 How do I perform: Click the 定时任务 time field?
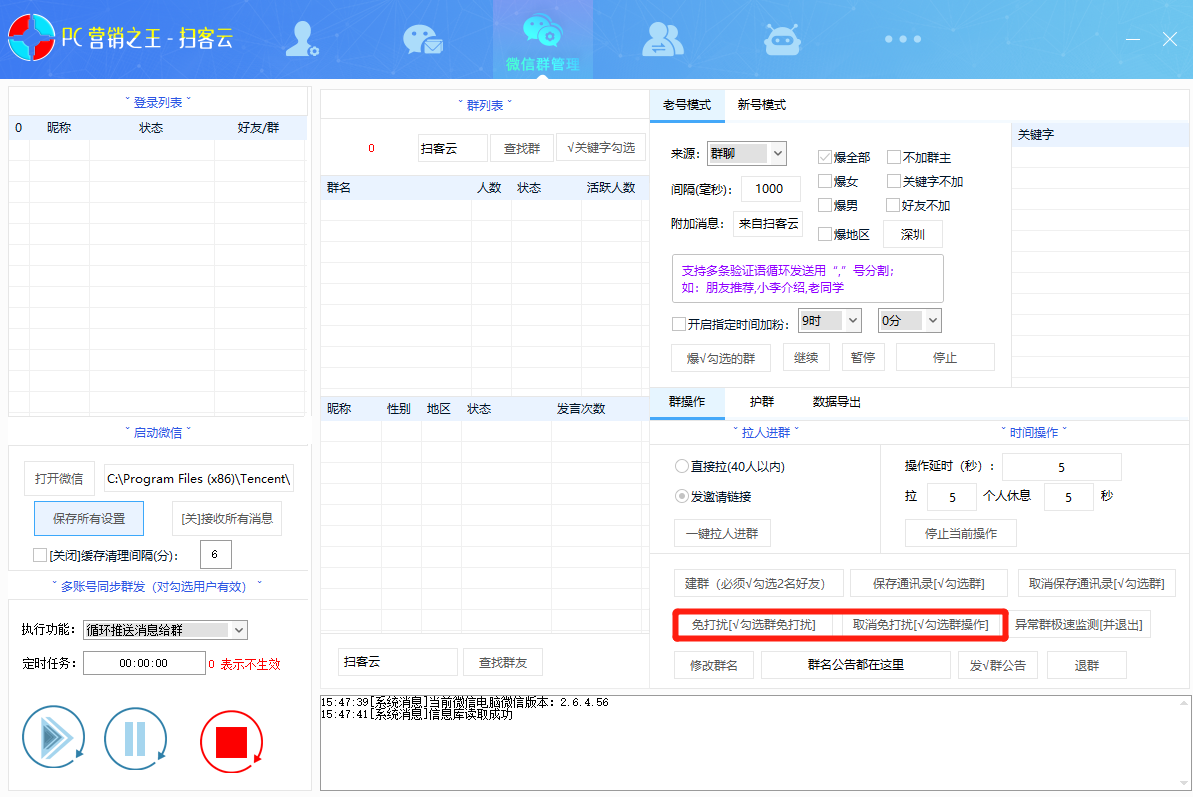click(x=144, y=663)
